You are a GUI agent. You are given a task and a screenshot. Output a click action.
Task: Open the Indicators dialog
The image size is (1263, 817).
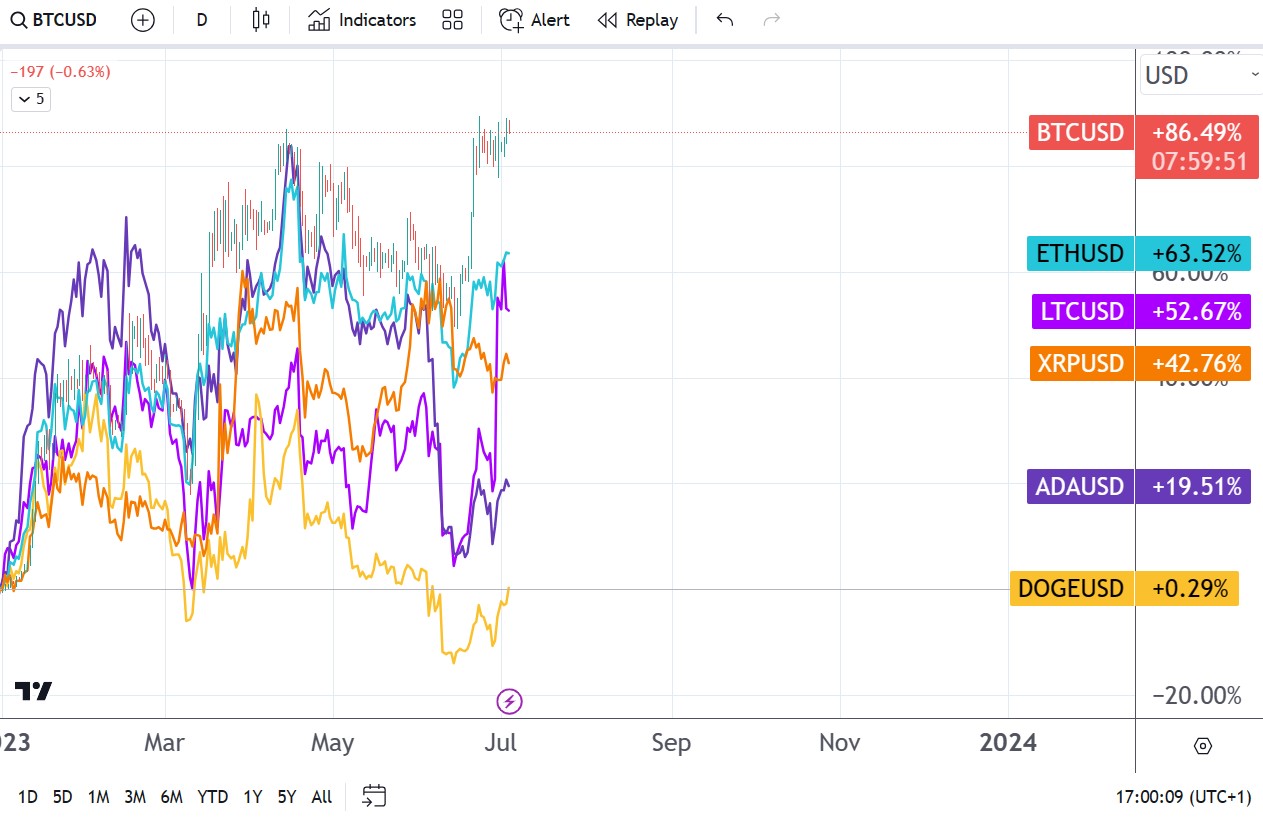coord(362,20)
